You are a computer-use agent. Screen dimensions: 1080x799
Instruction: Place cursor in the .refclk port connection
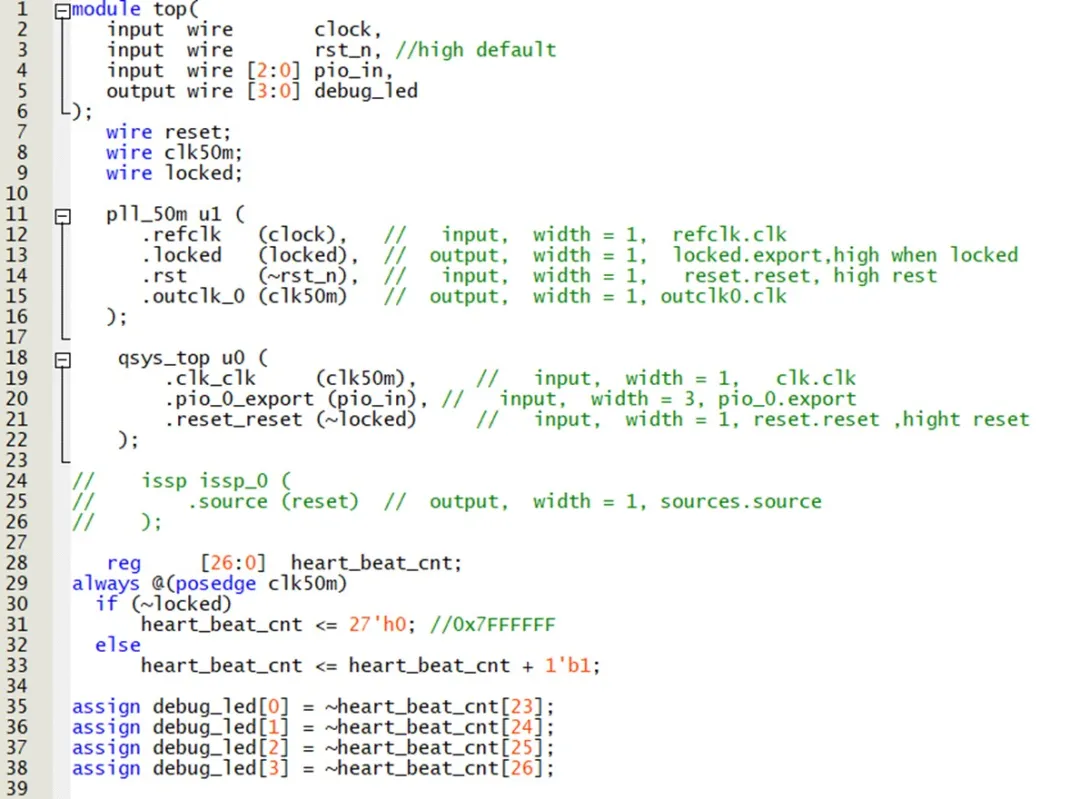pos(181,235)
